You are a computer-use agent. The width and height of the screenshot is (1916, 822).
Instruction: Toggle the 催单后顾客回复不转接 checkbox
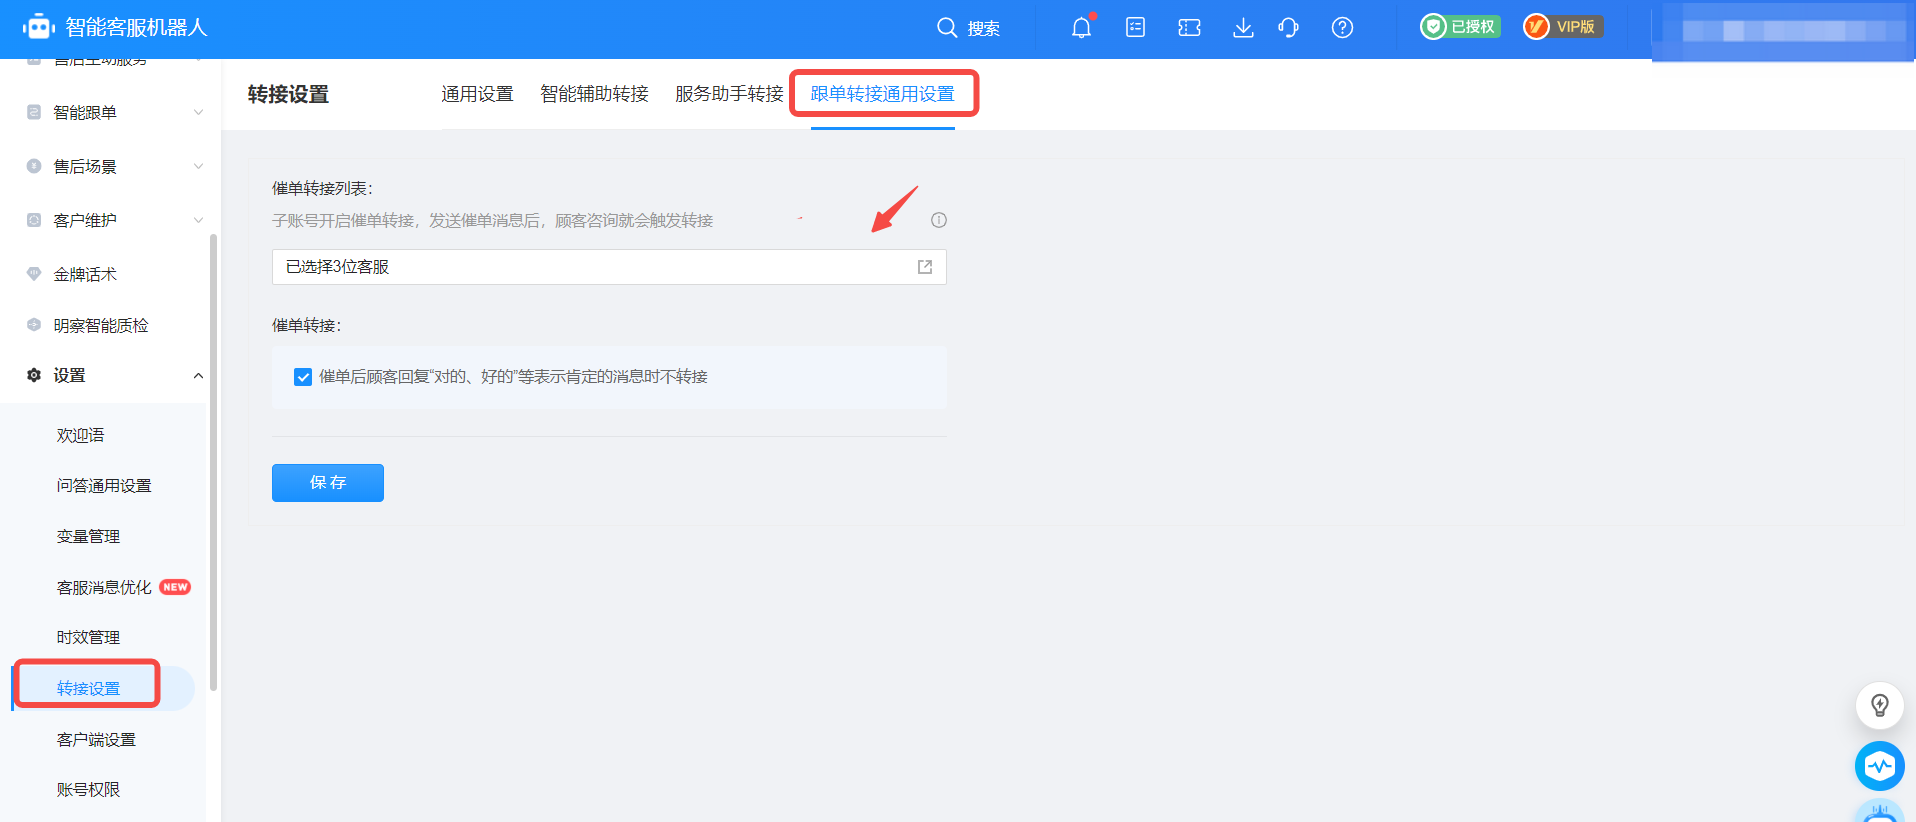[303, 377]
